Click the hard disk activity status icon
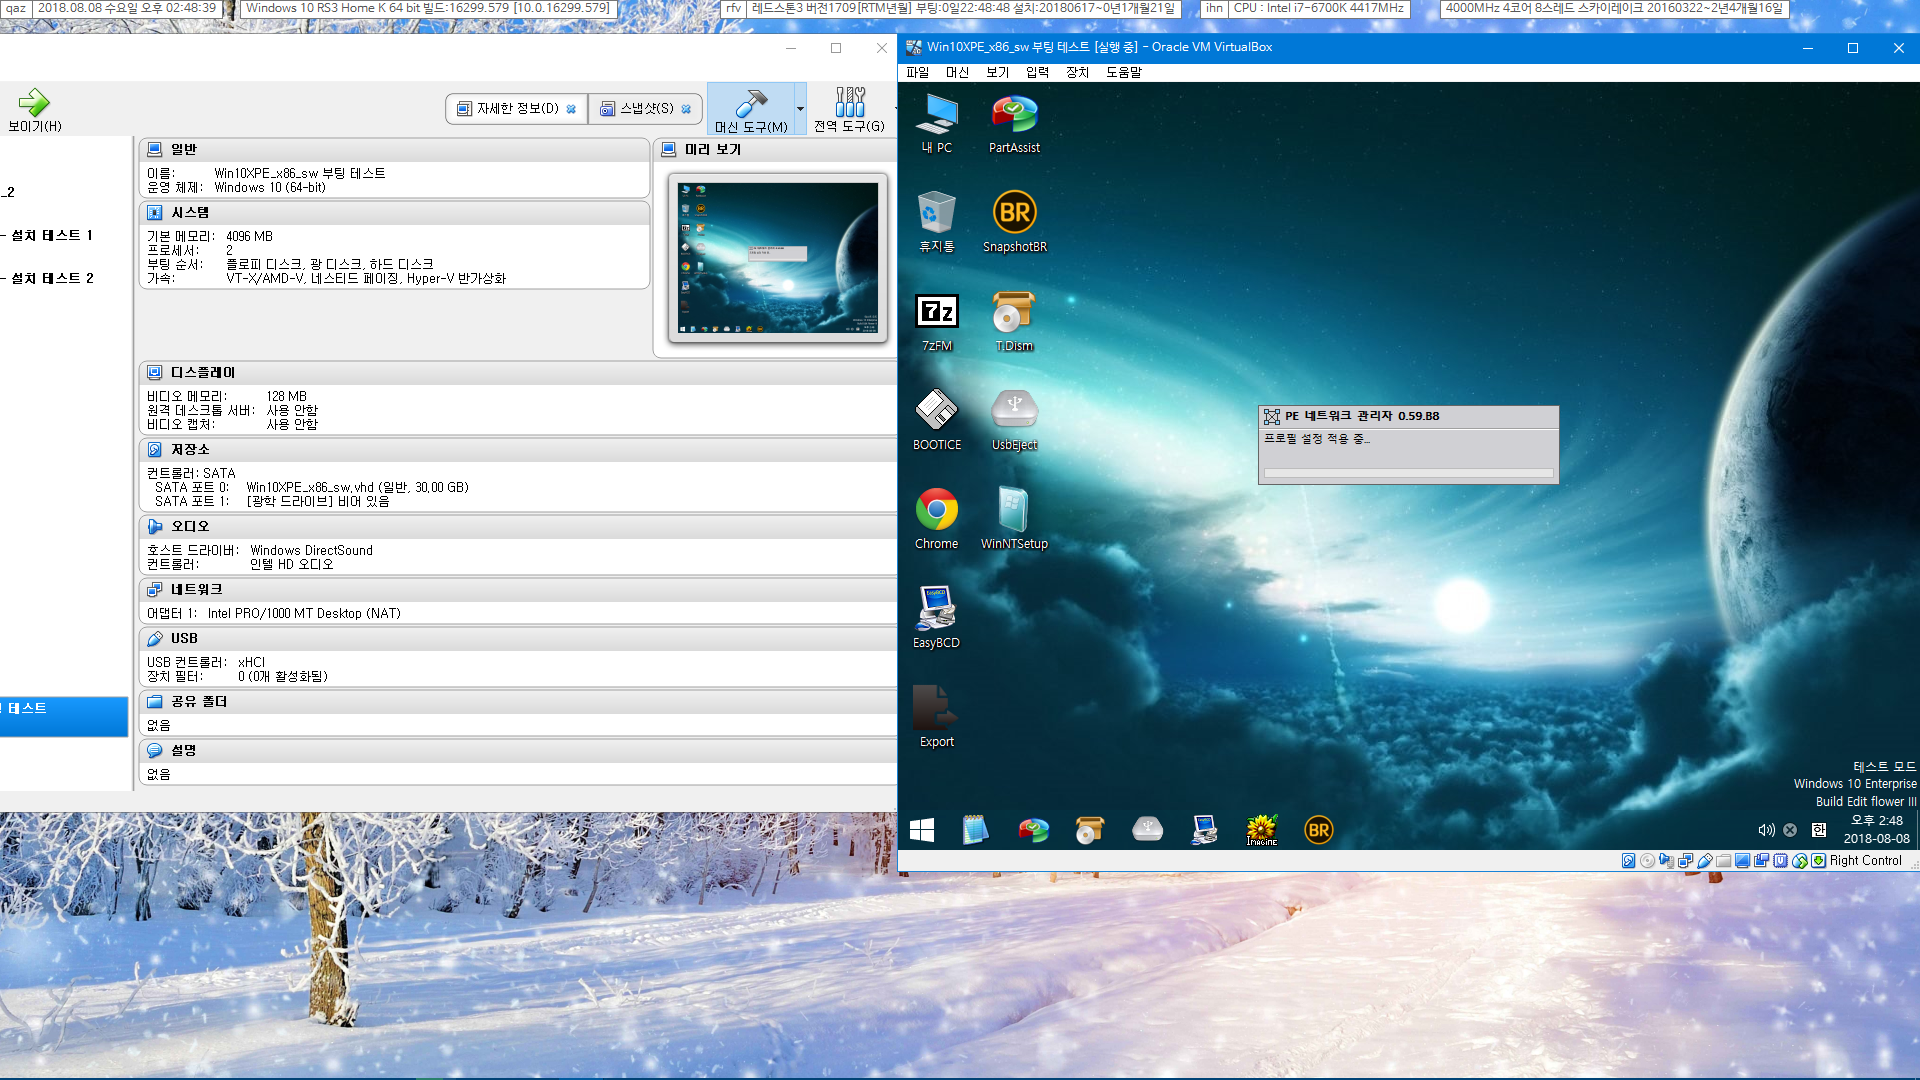The image size is (1920, 1080). pos(1629,860)
